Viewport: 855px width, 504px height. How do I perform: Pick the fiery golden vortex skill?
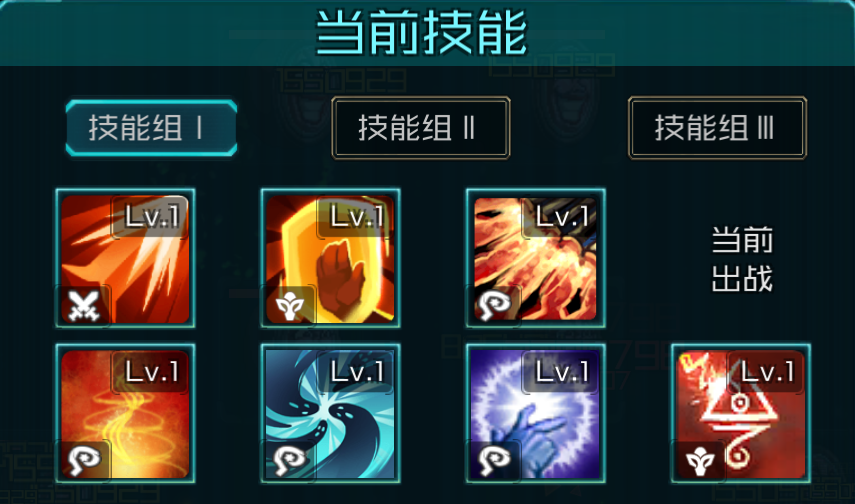tap(125, 413)
